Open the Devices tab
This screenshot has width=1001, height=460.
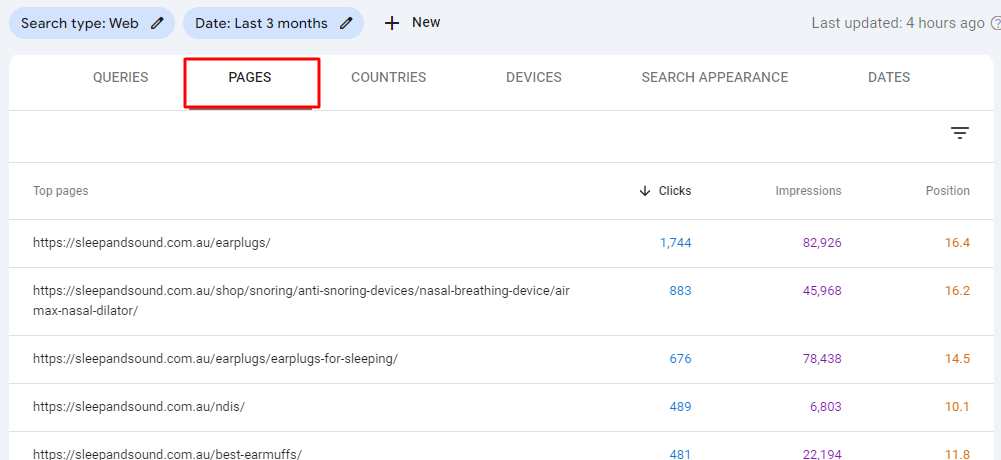pos(534,77)
